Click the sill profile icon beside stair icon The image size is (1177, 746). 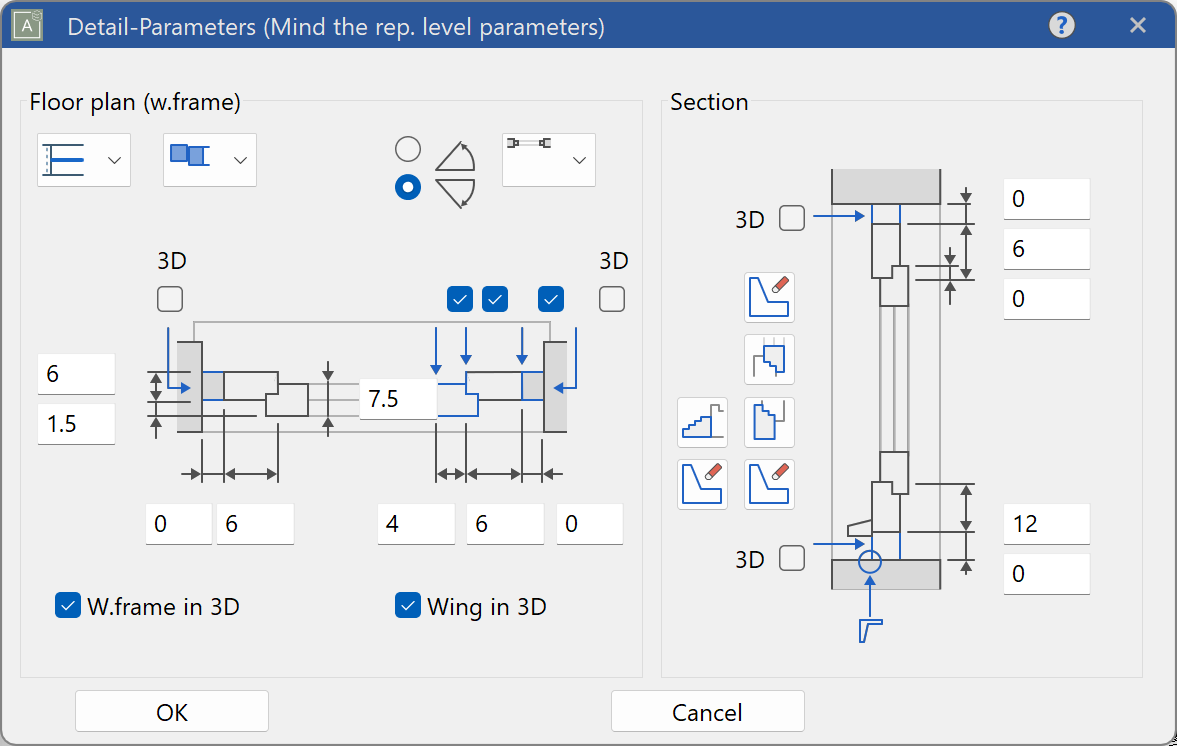point(769,422)
